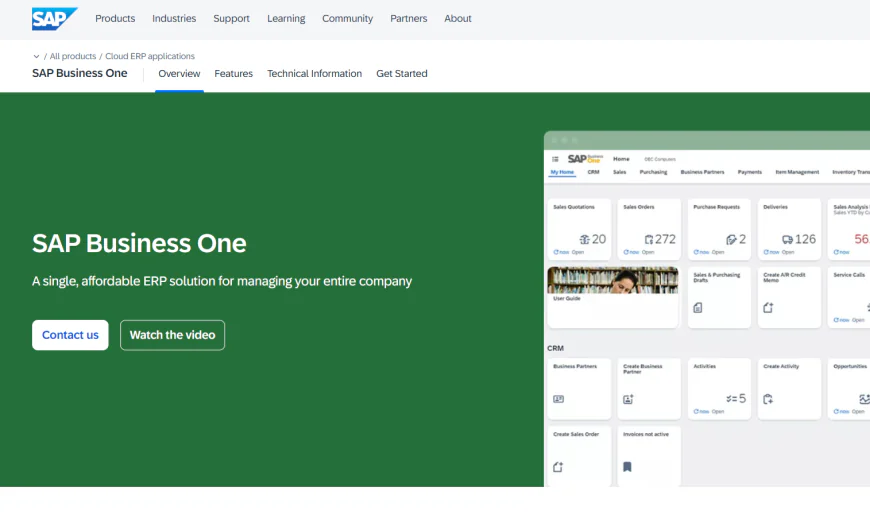Click the SAP Business One page title
This screenshot has width=870, height=518.
pyautogui.click(x=79, y=73)
